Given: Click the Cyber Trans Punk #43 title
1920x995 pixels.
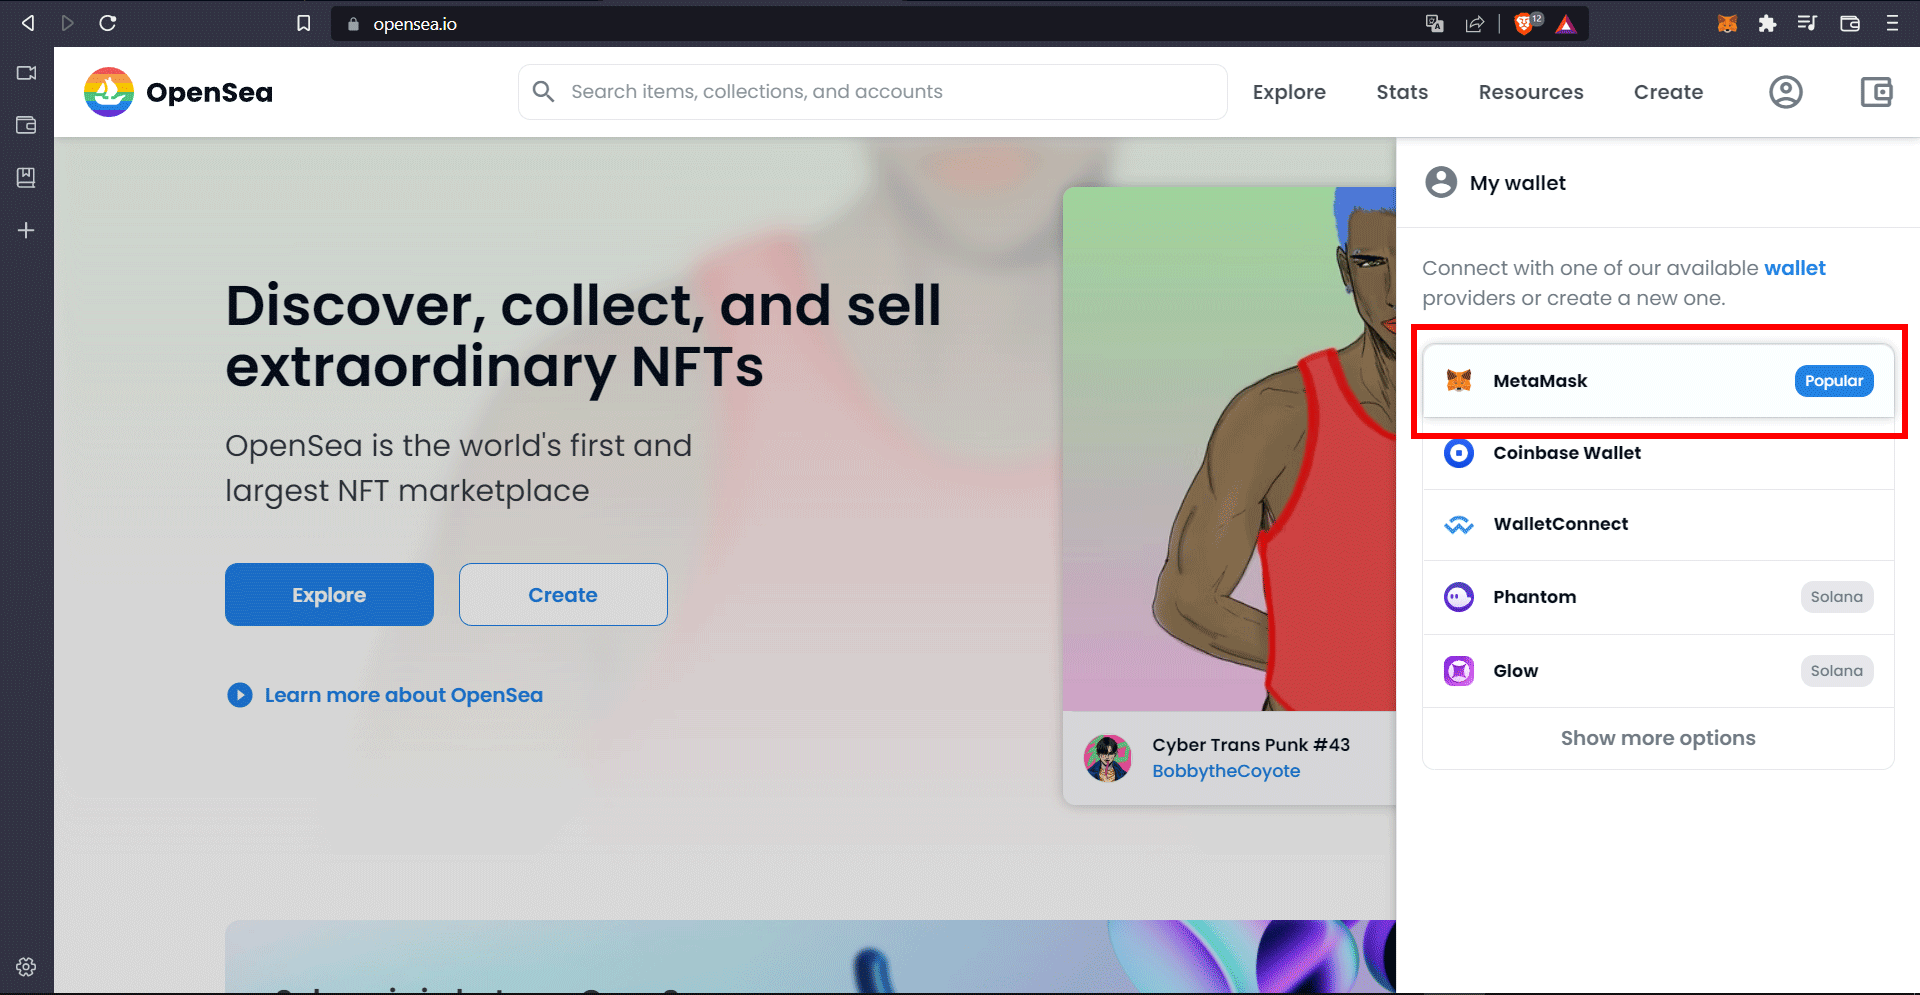Looking at the screenshot, I should point(1251,745).
